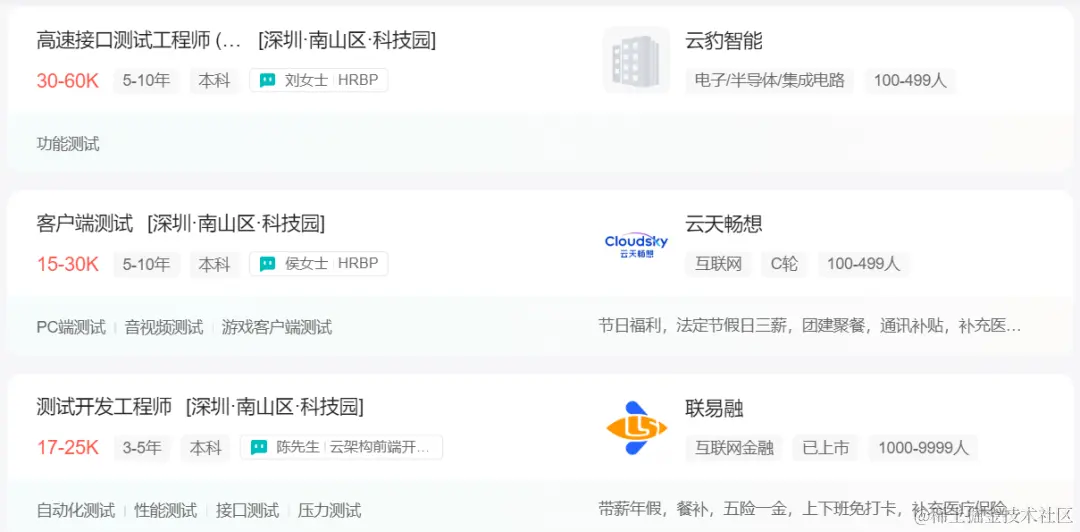Screen dimensions: 1080x532
Task: Click chat icon beside 侯女士 HRBP
Action: tap(267, 264)
